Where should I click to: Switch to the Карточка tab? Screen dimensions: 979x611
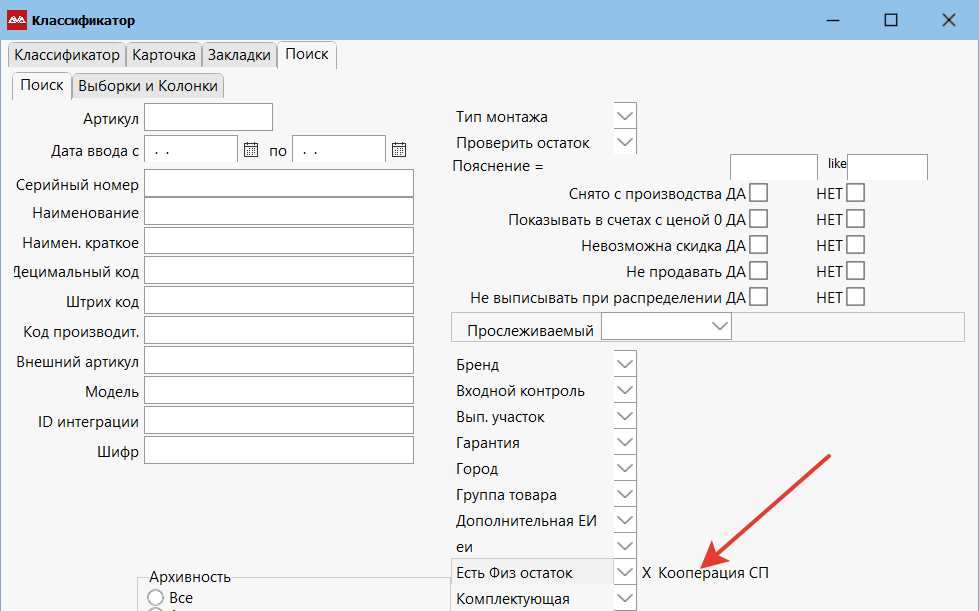click(164, 55)
